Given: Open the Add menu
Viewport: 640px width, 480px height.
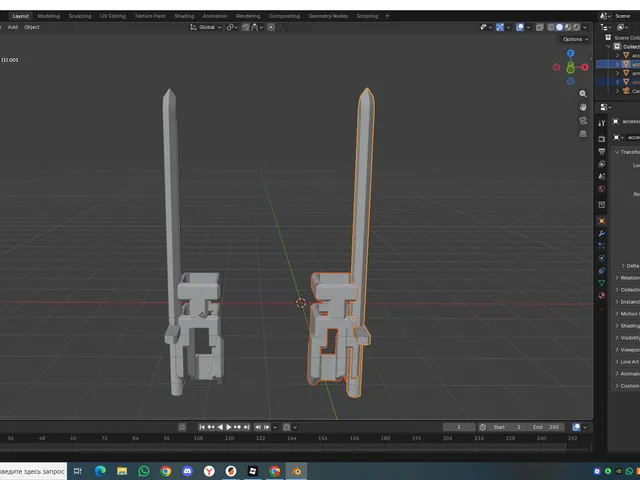Looking at the screenshot, I should pos(13,27).
